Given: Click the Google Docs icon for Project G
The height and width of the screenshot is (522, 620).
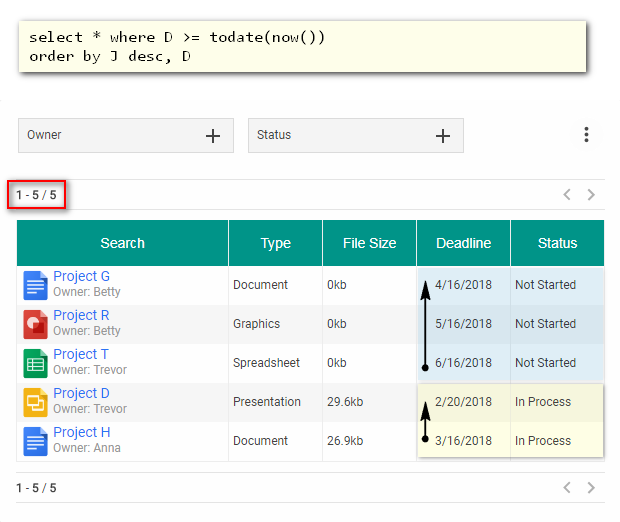Looking at the screenshot, I should (x=36, y=285).
